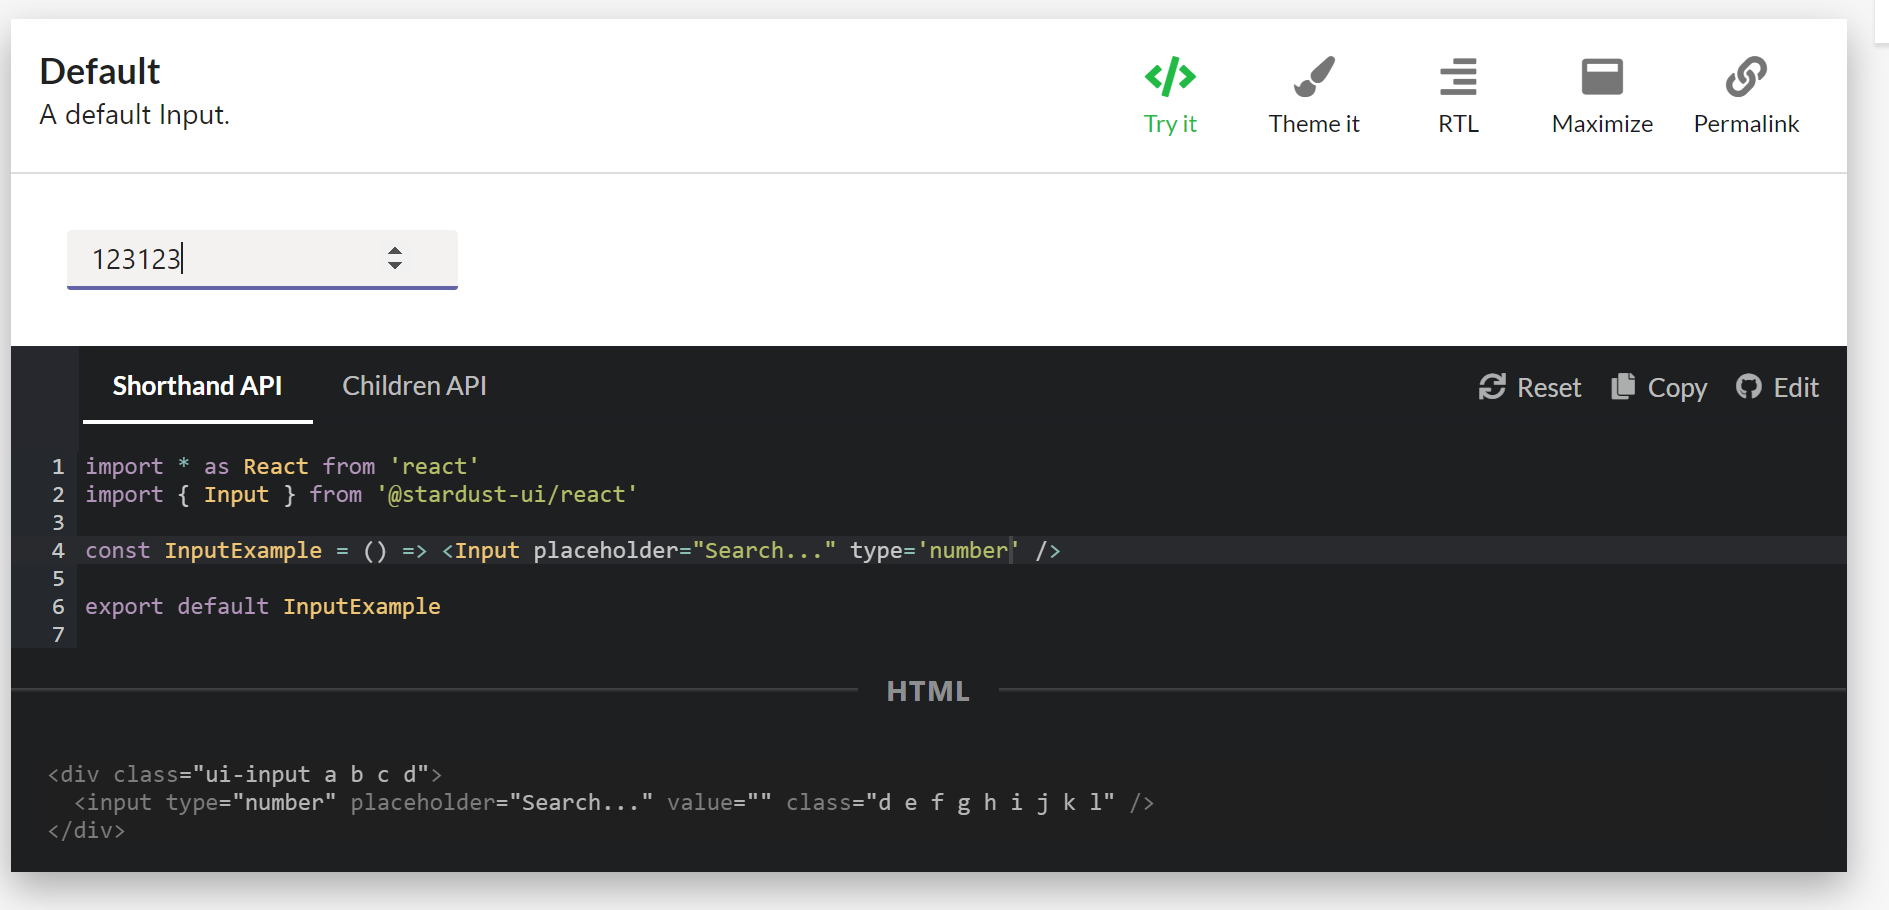1889x910 pixels.
Task: Maximize the example with the Maximize icon
Action: [x=1601, y=75]
